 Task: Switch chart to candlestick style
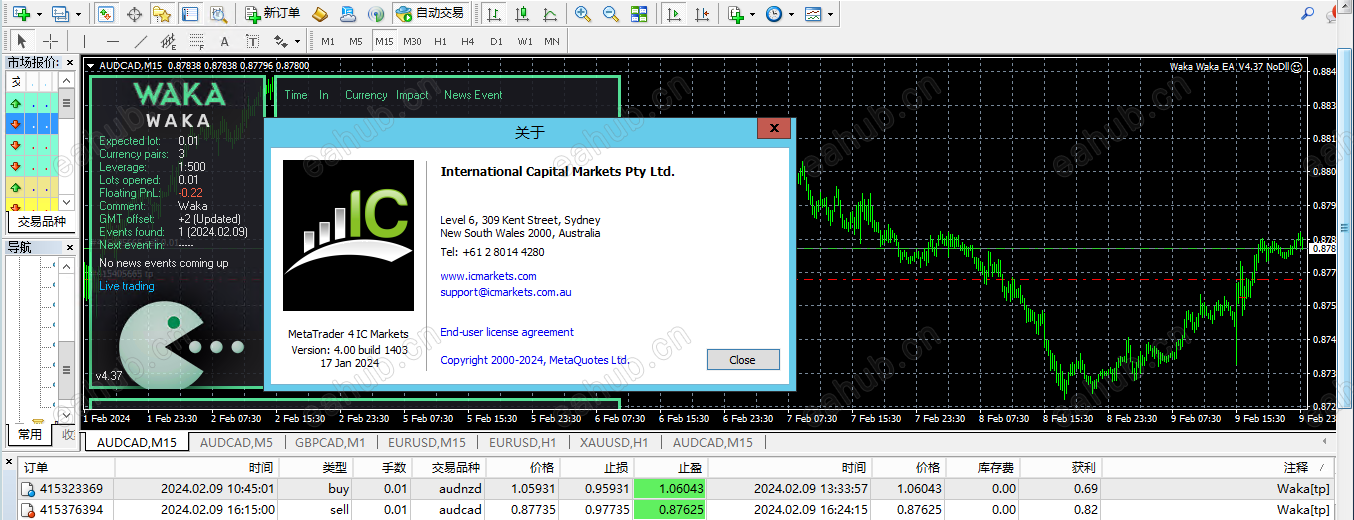(521, 14)
